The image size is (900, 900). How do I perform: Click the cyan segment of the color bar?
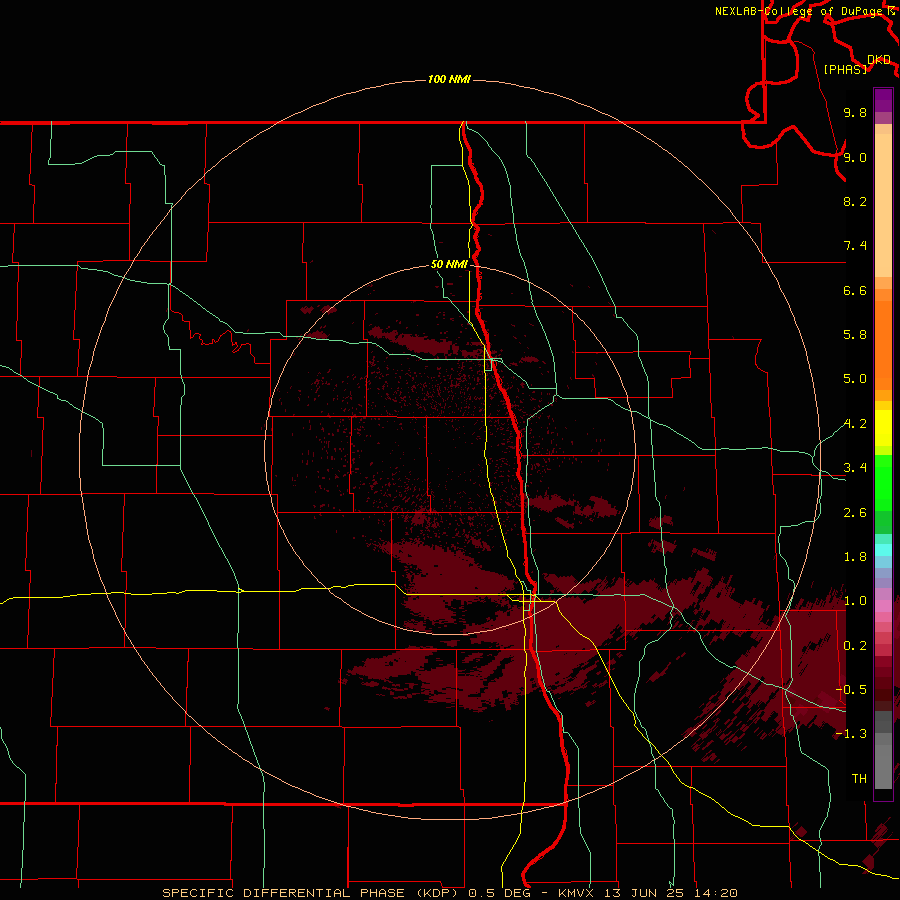[883, 550]
